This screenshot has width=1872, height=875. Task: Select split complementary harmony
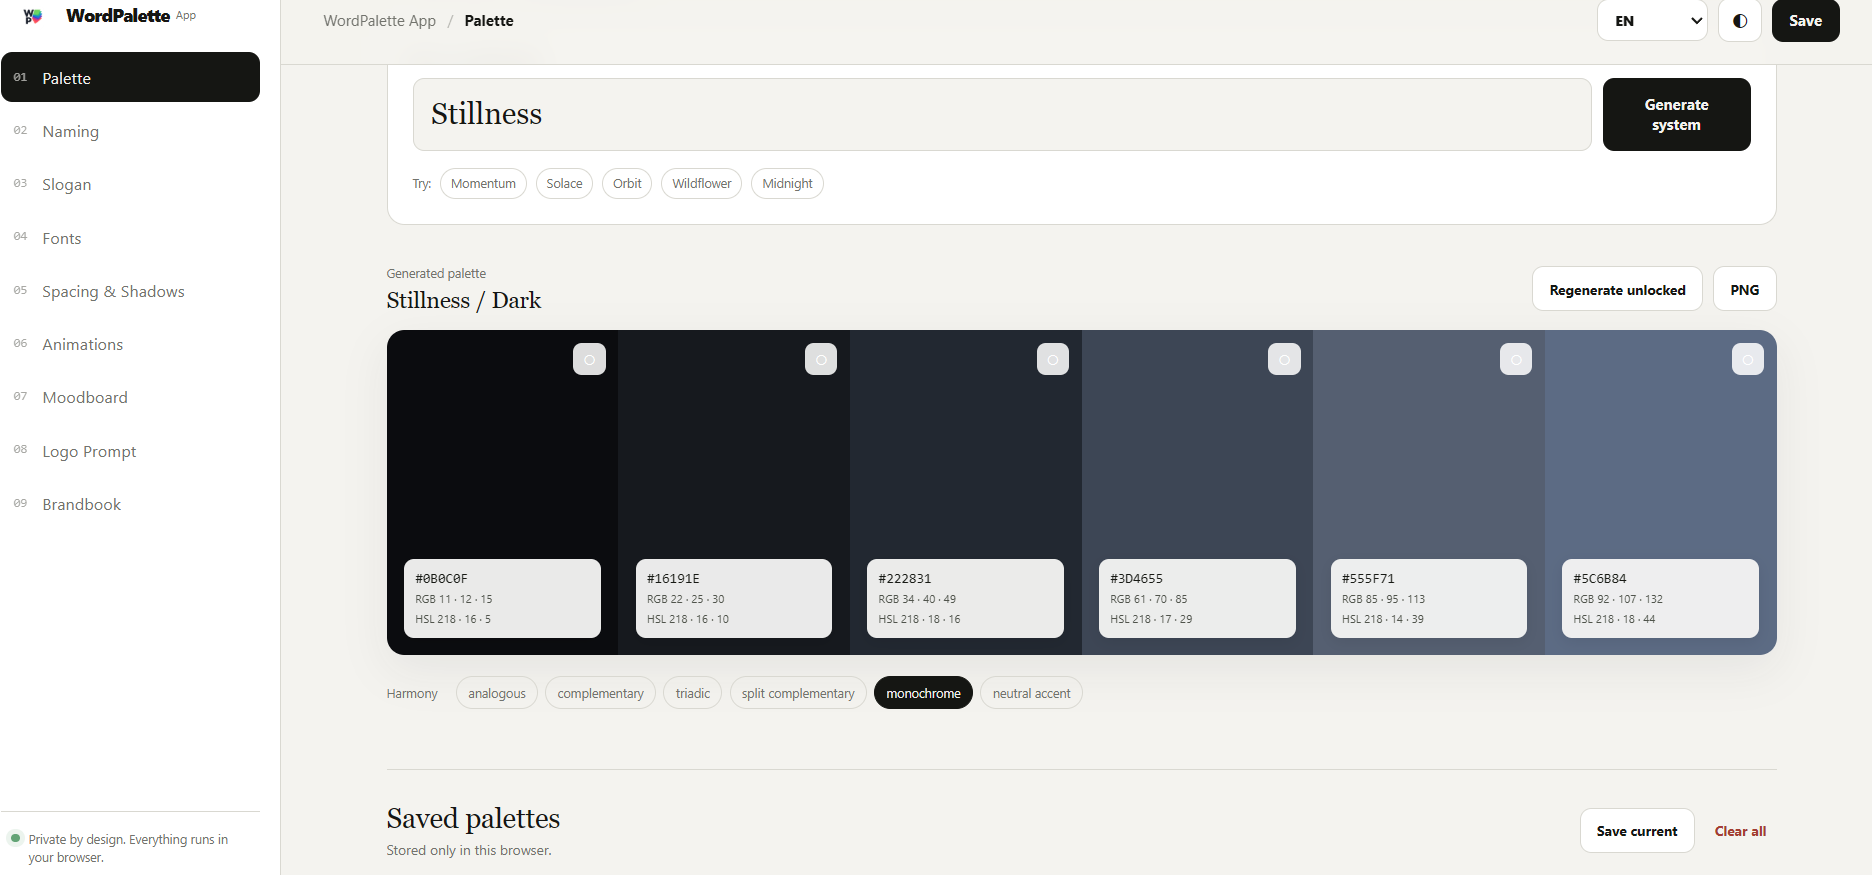pyautogui.click(x=798, y=693)
